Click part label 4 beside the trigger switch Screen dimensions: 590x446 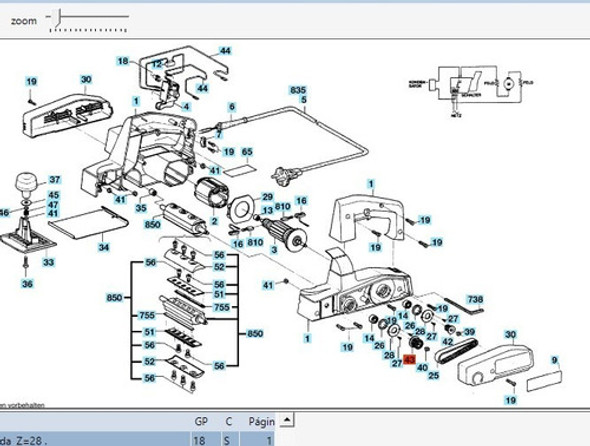pyautogui.click(x=186, y=107)
